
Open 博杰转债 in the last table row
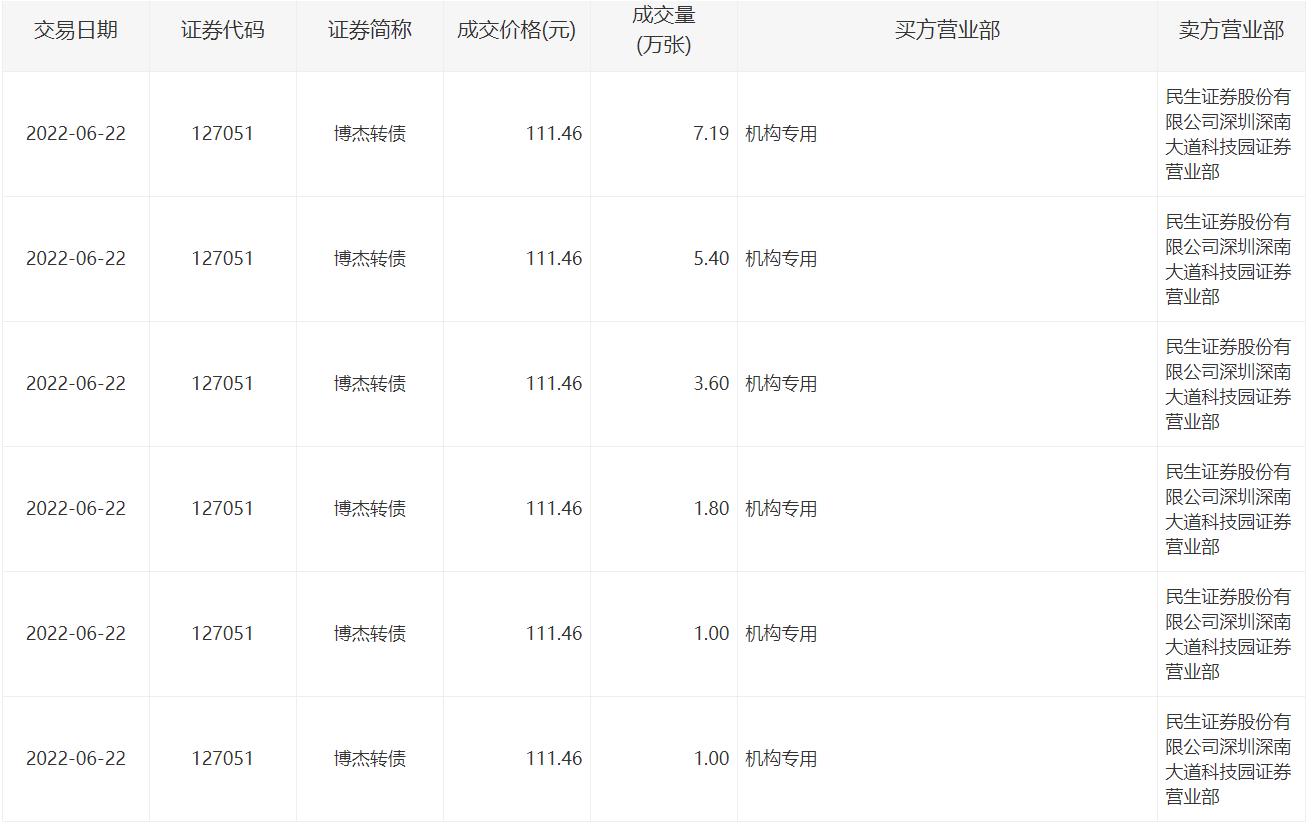[370, 758]
